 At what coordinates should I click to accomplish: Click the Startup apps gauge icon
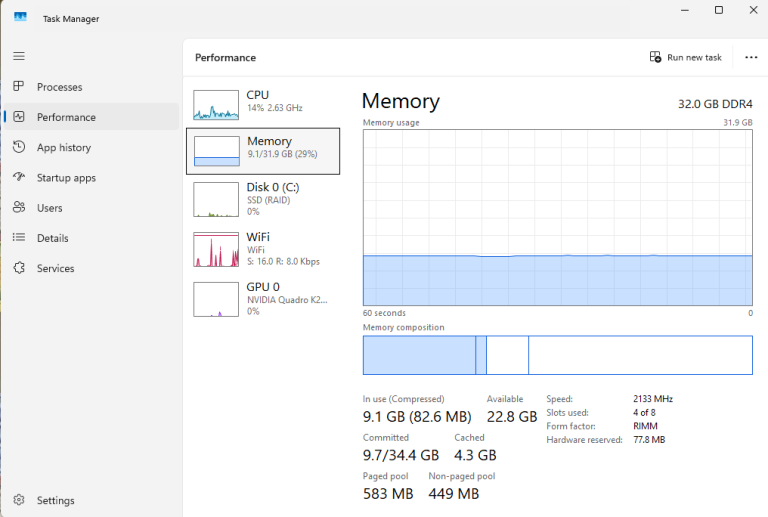[19, 177]
